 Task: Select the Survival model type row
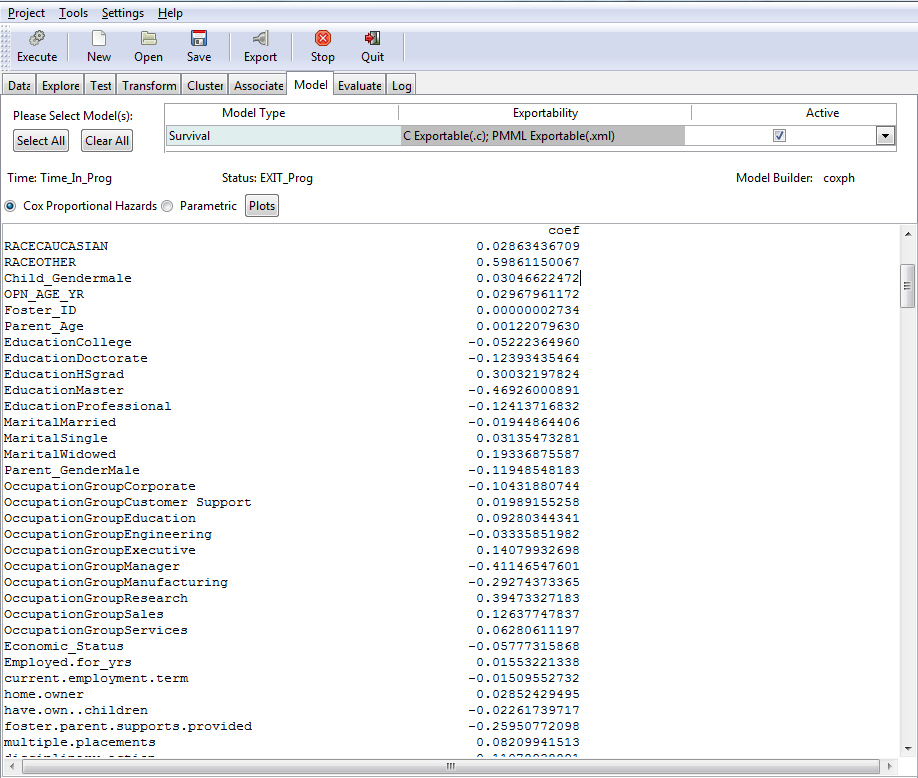[283, 136]
